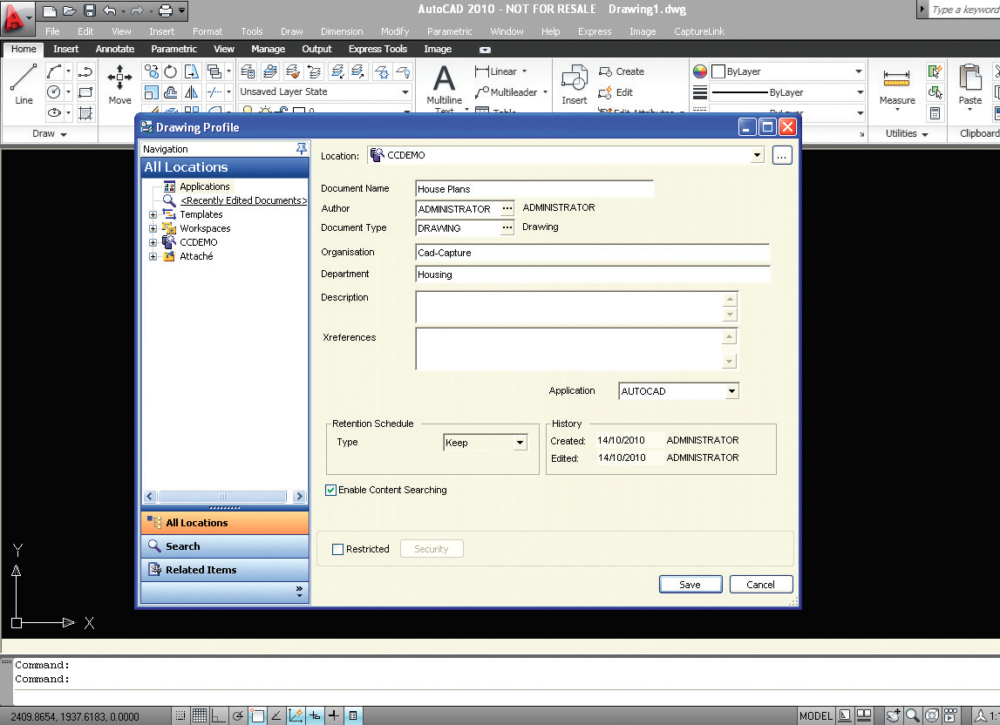Viewport: 1000px width, 725px height.
Task: Expand the Workspaces tree node
Action: click(x=153, y=228)
